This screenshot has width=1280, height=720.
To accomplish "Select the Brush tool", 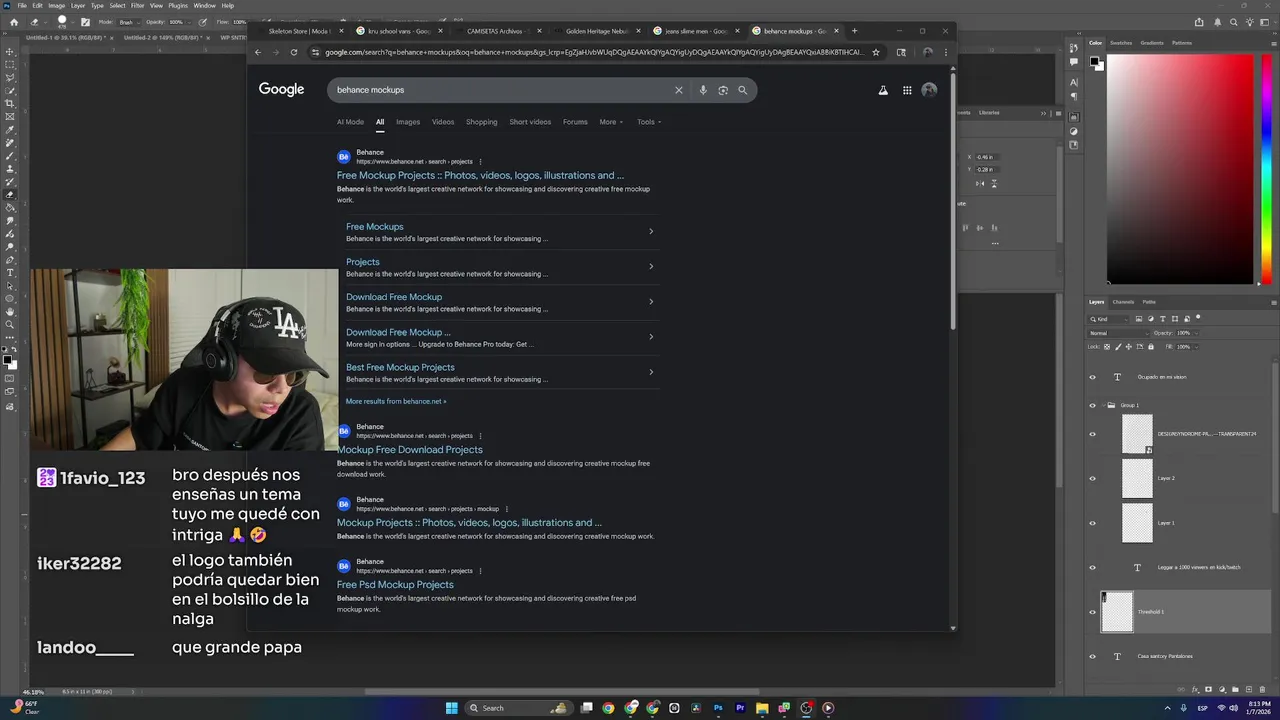I will (x=10, y=157).
